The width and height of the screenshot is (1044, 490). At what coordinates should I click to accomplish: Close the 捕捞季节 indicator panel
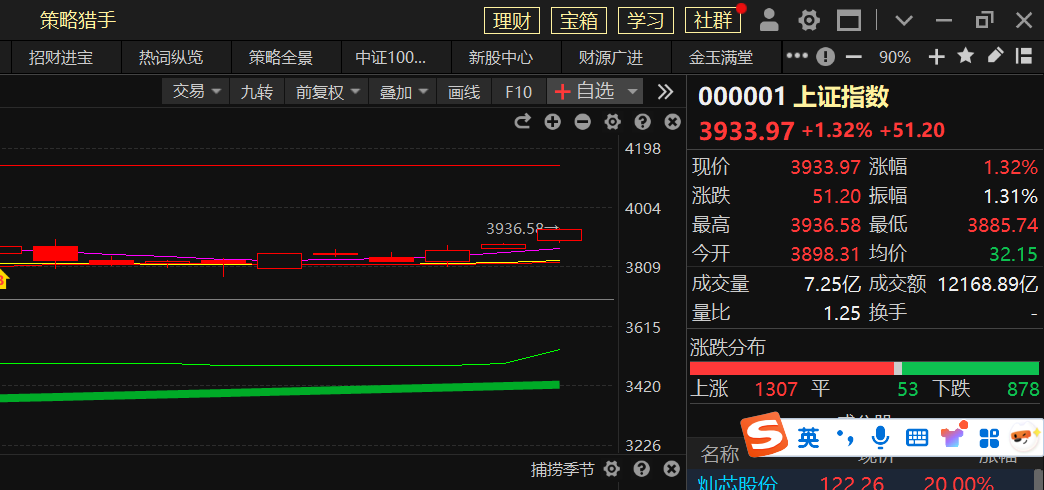coord(672,469)
